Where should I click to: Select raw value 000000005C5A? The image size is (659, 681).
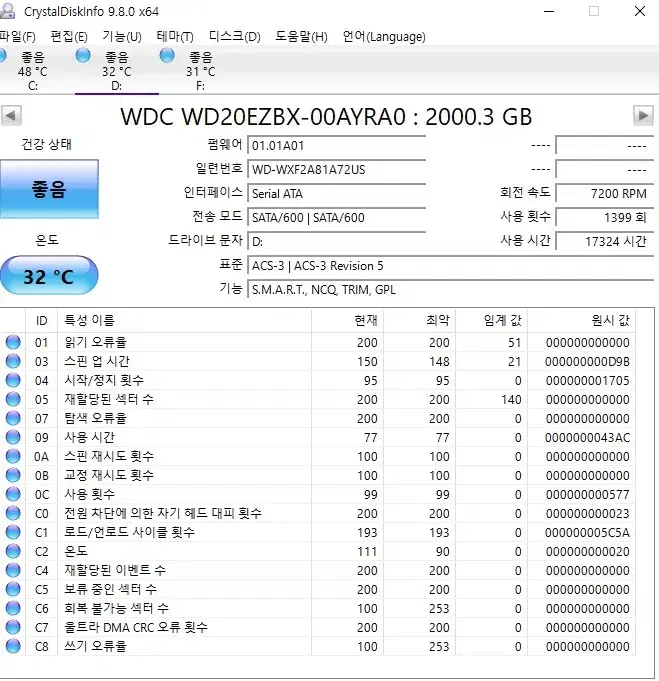[587, 533]
